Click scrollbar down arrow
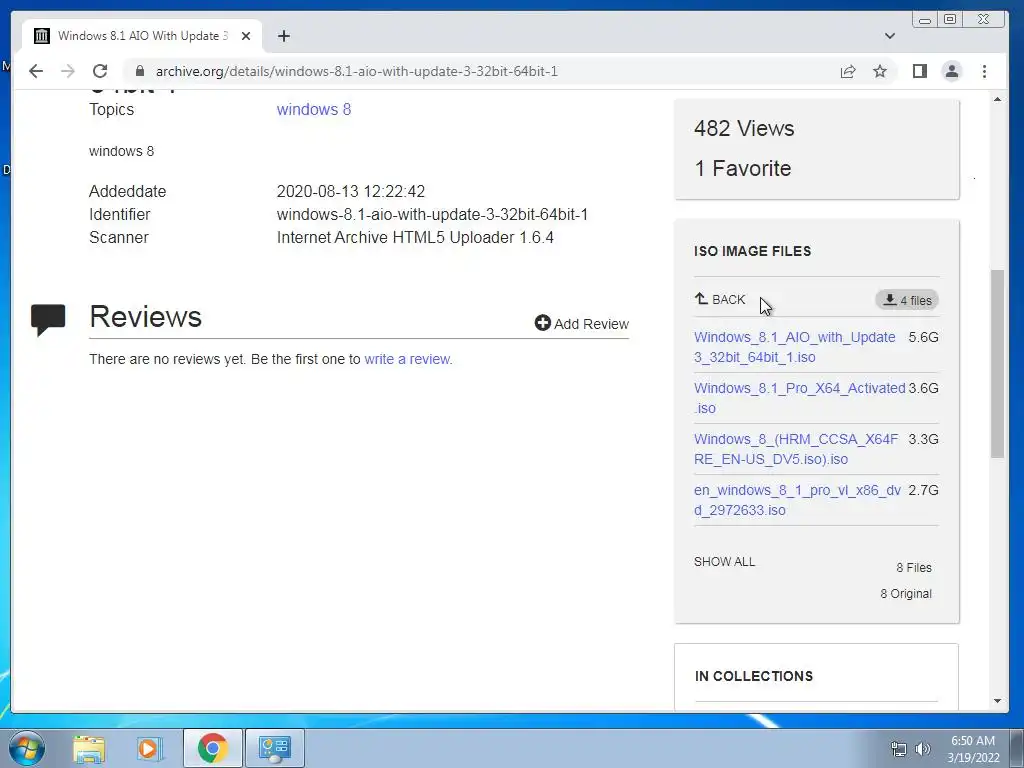 pos(997,701)
